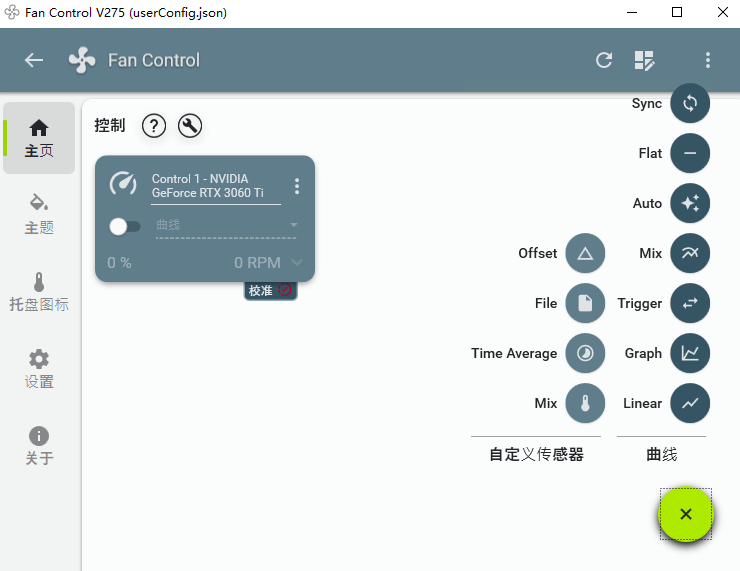740x571 pixels.
Task: Add an Offset custom sensor
Action: coord(585,253)
